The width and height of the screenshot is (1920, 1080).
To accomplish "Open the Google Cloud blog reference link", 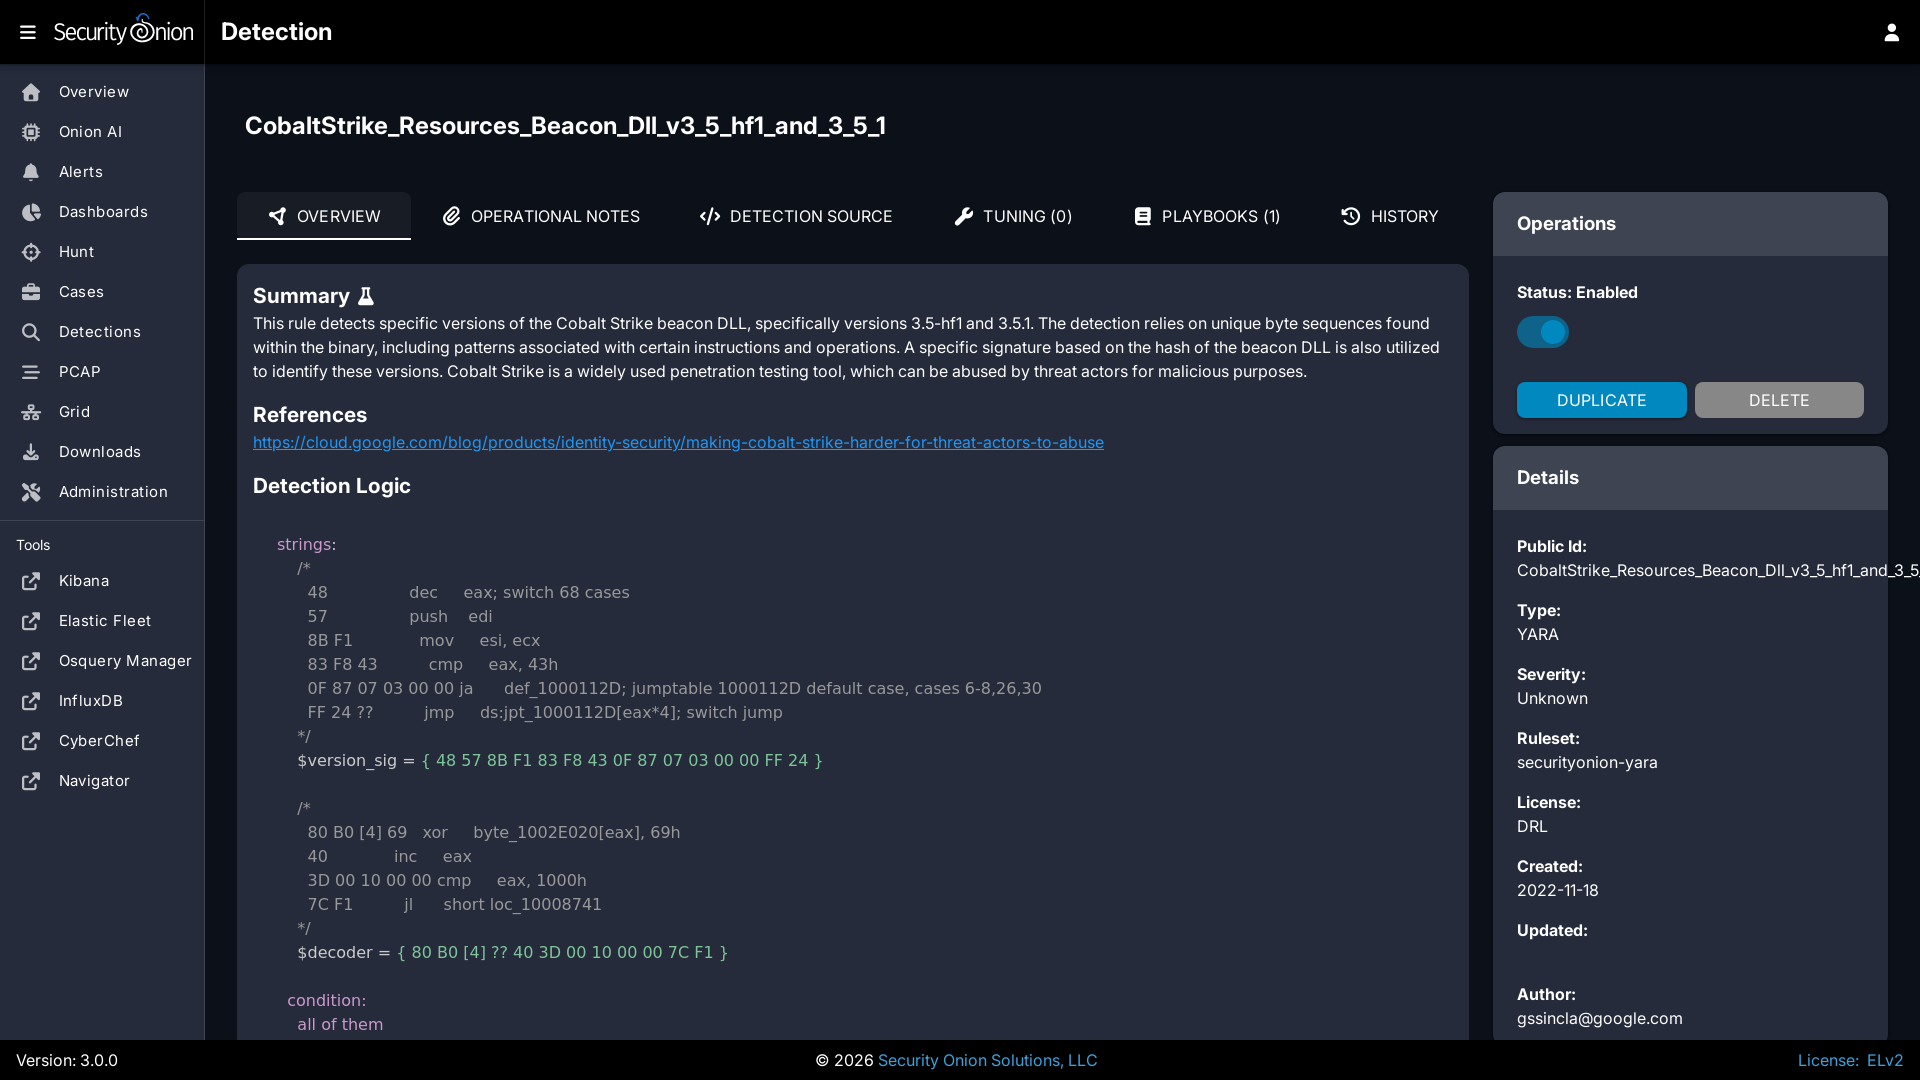I will (678, 442).
